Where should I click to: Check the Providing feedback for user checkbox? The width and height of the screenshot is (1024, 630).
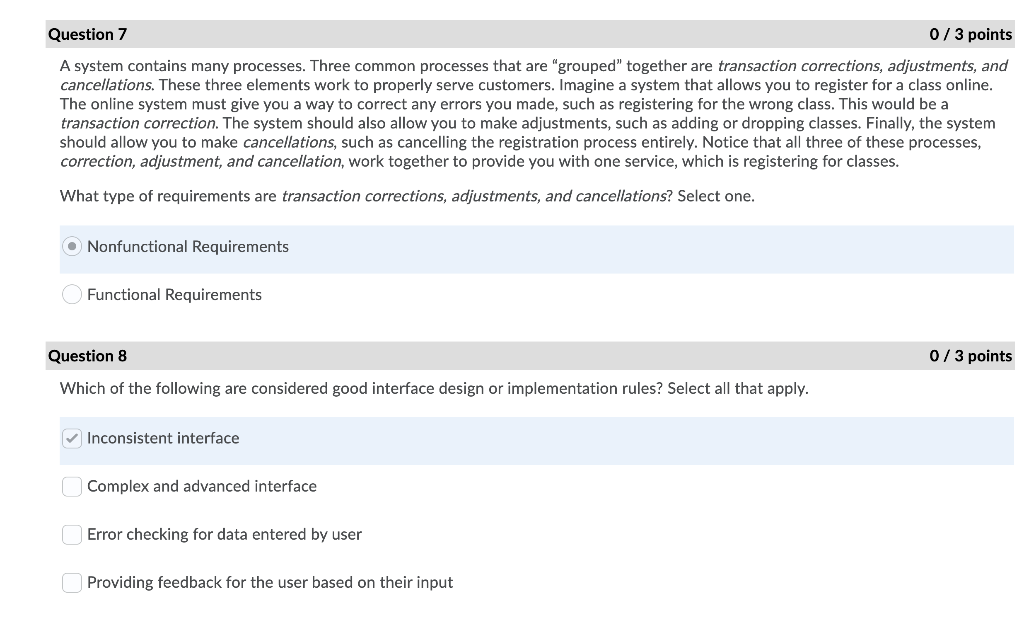click(72, 583)
